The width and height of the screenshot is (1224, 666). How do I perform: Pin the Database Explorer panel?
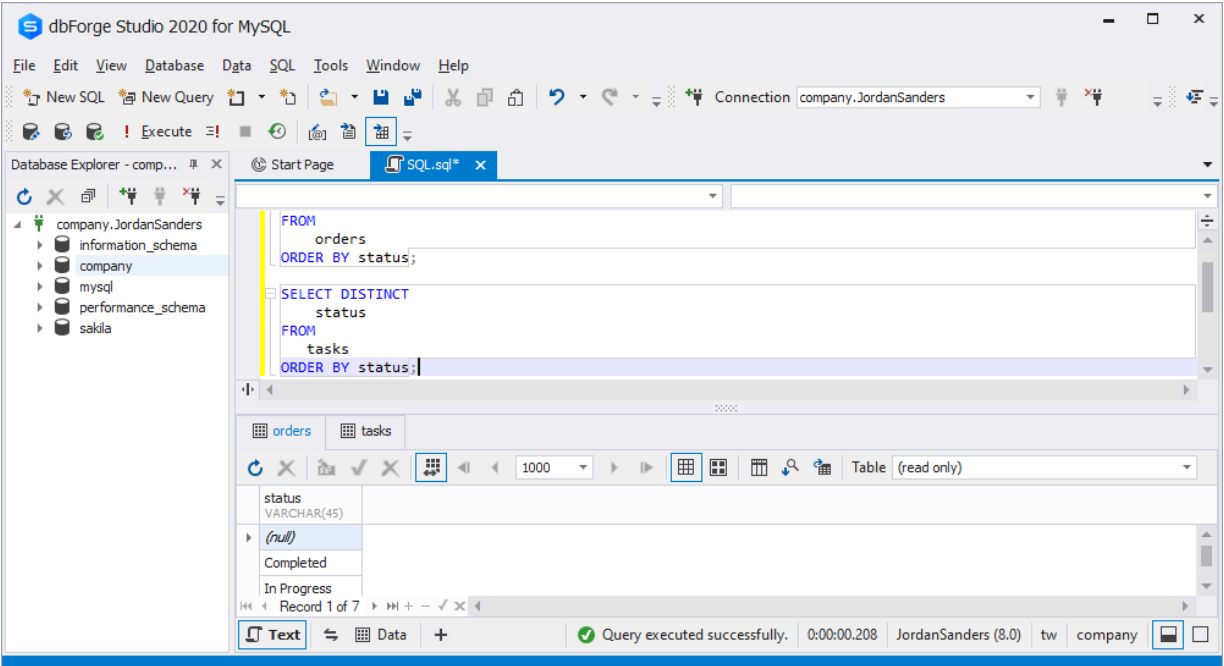coord(194,164)
